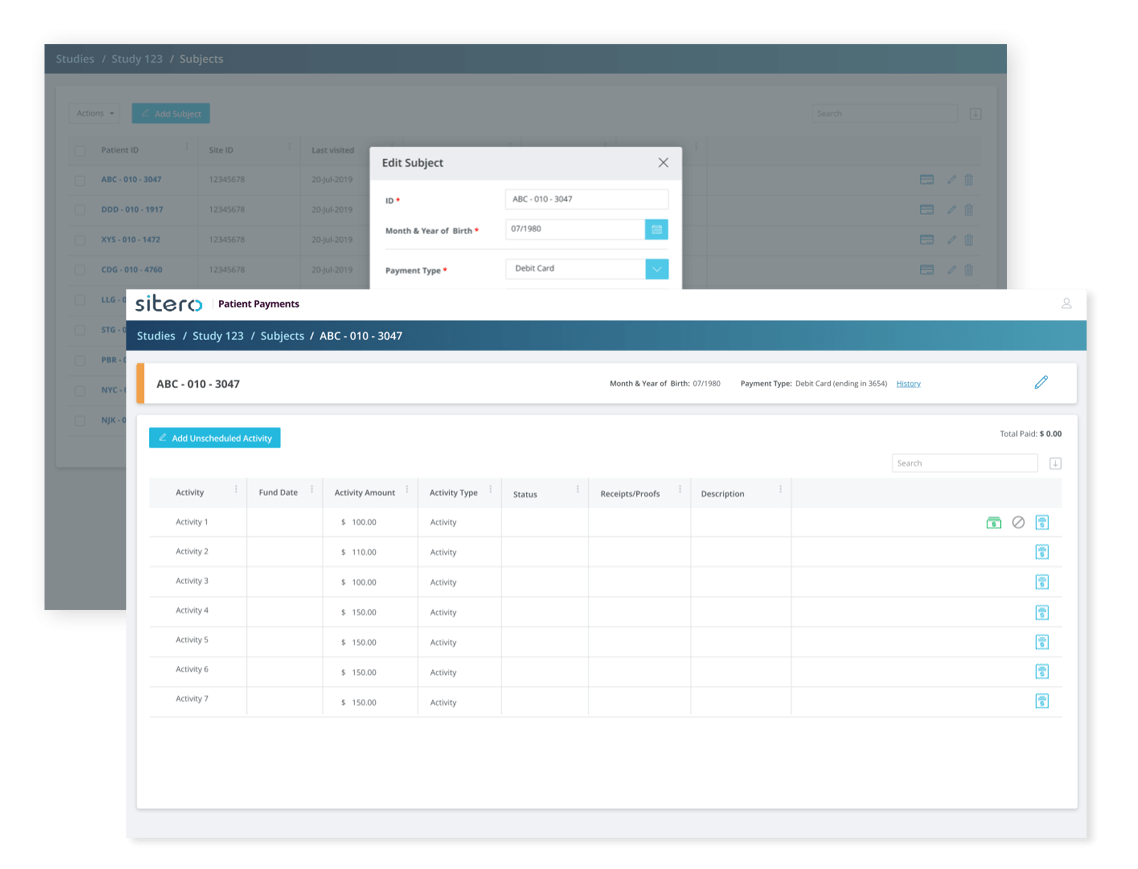Tick the checkbox for patient DDD - 010 - 1917
The width and height of the screenshot is (1138, 869).
80,210
